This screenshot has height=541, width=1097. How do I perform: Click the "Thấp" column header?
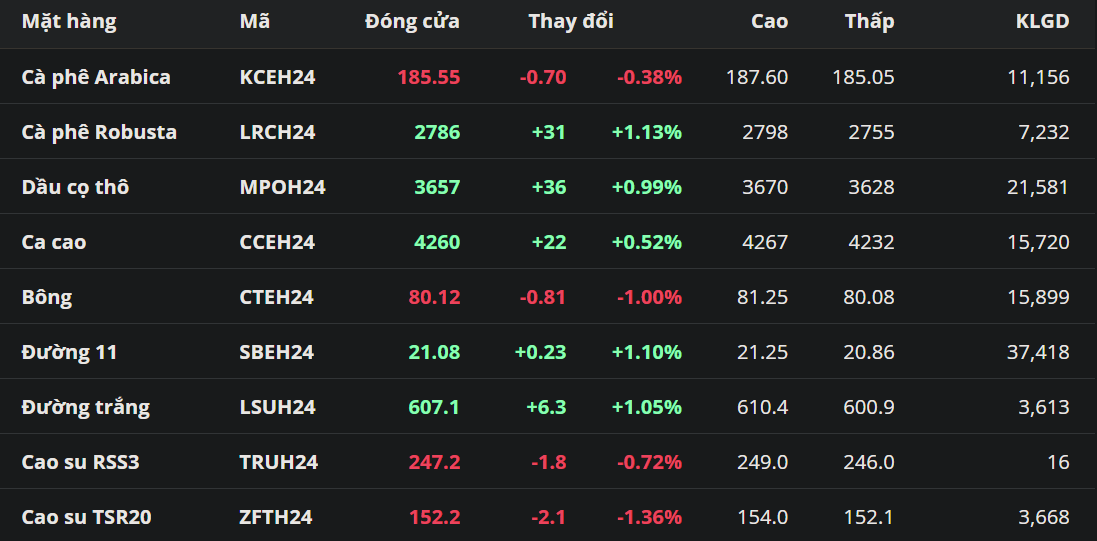(869, 21)
